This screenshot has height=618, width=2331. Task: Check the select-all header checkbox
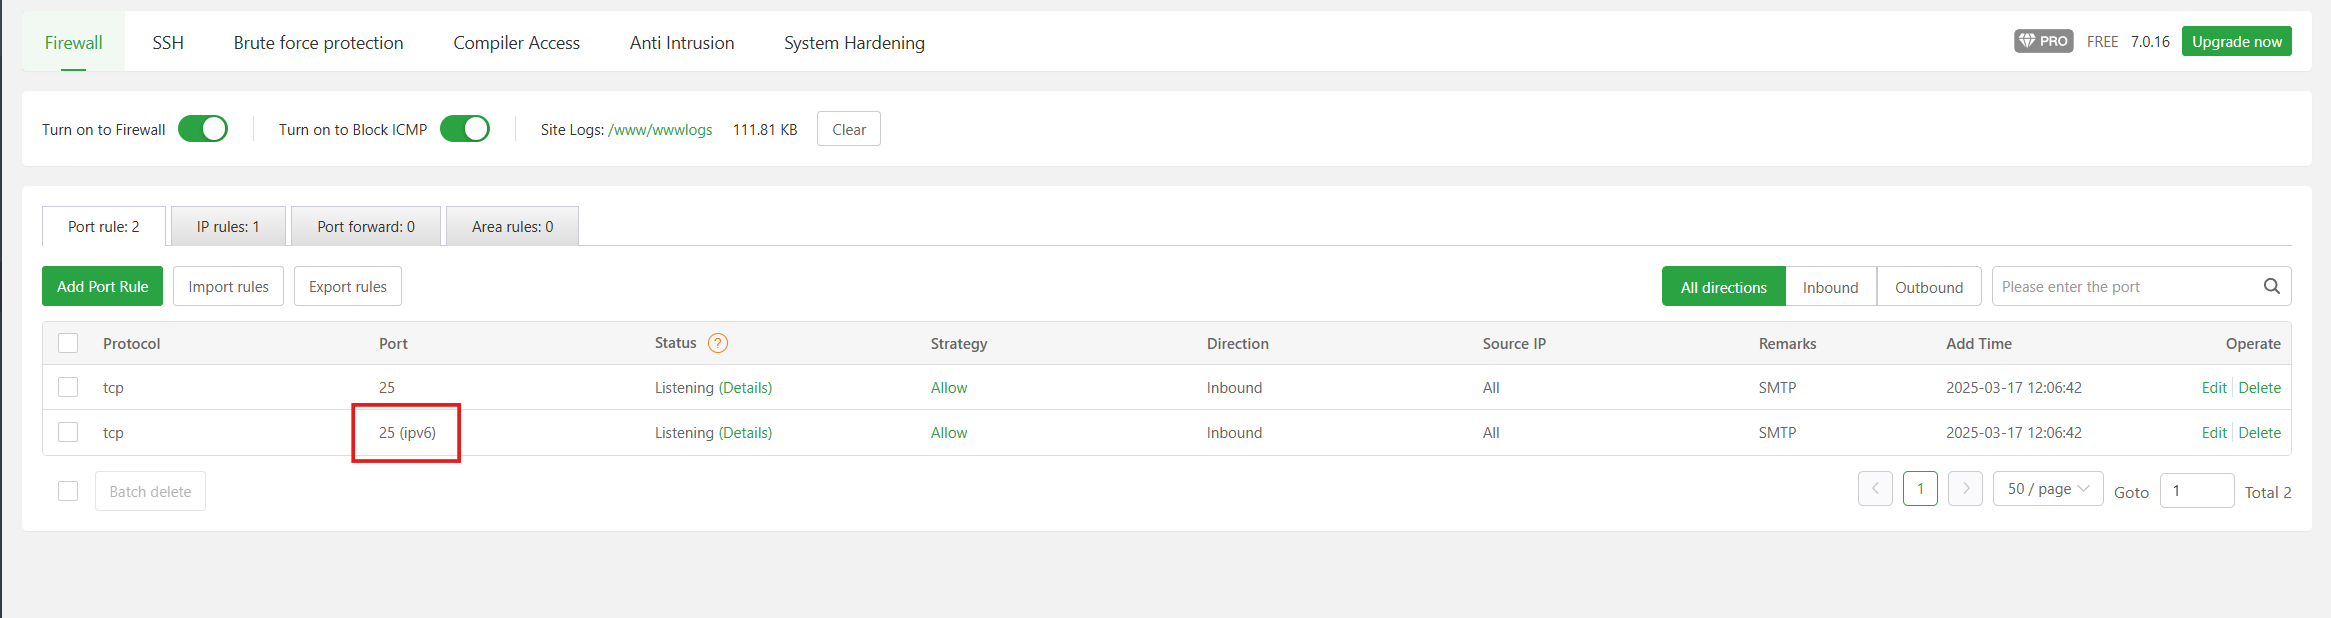pyautogui.click(x=68, y=343)
